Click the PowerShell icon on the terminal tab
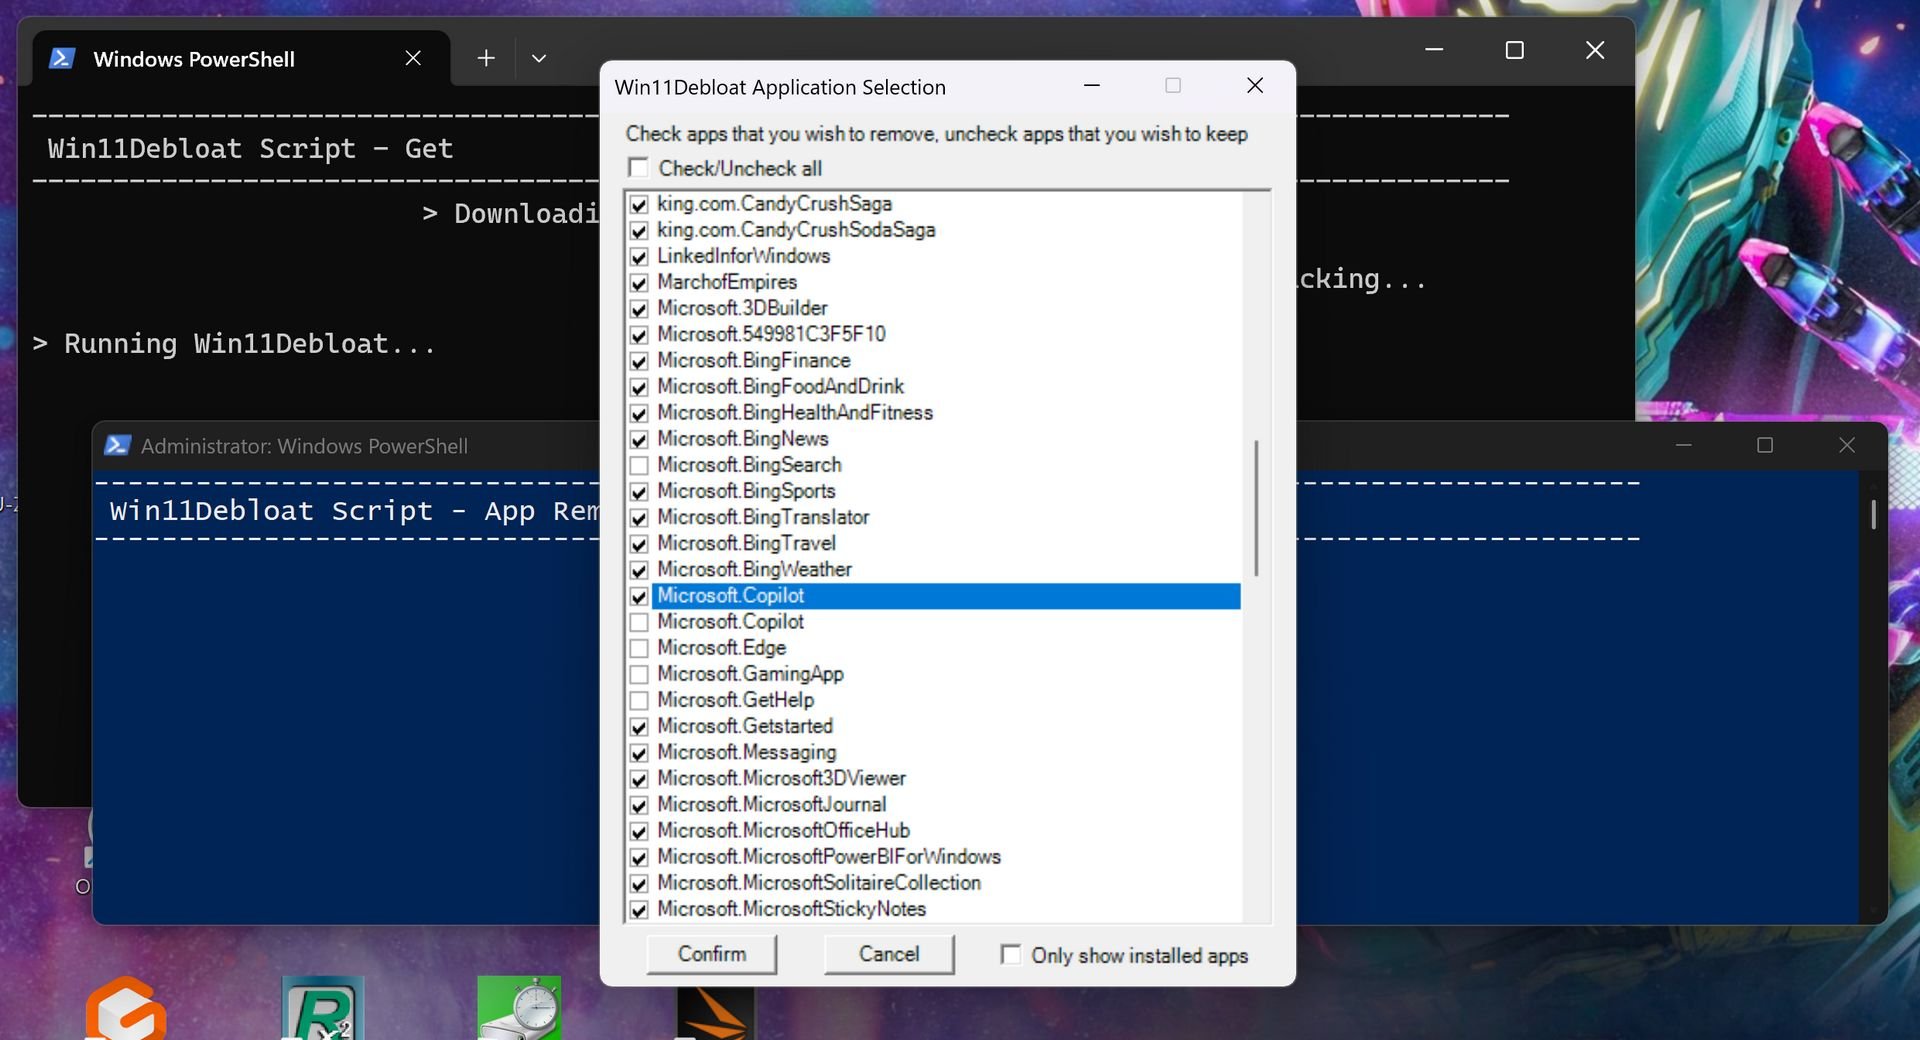Viewport: 1920px width, 1040px height. coord(62,59)
